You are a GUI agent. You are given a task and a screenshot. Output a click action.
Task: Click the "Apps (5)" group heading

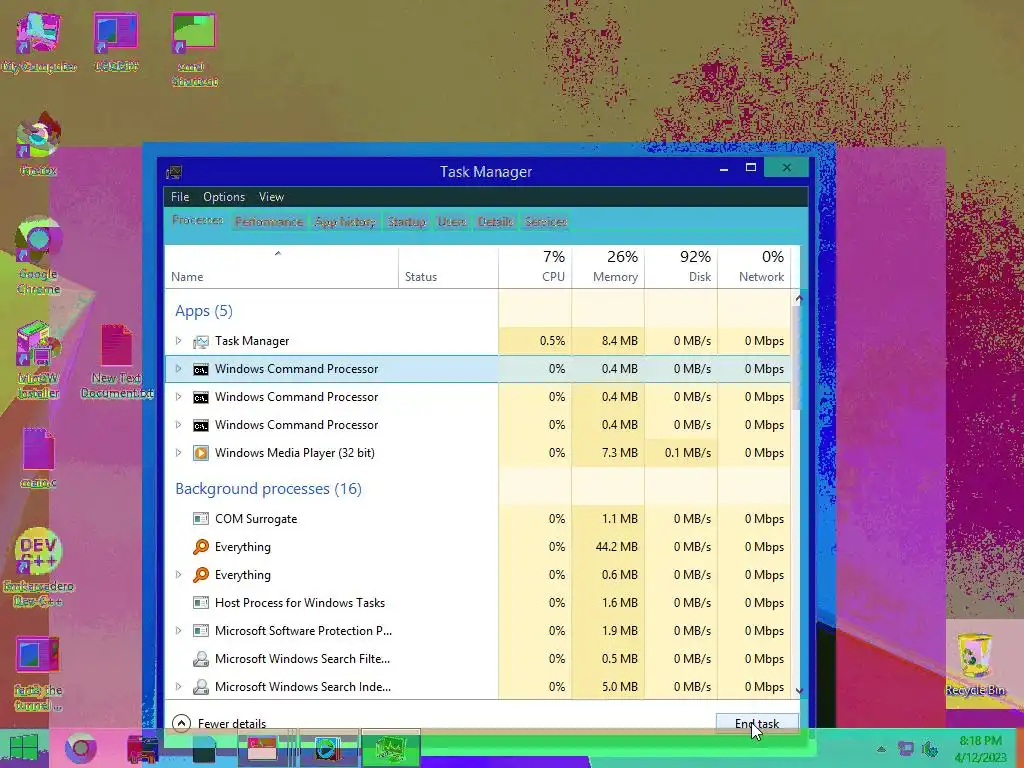(204, 311)
